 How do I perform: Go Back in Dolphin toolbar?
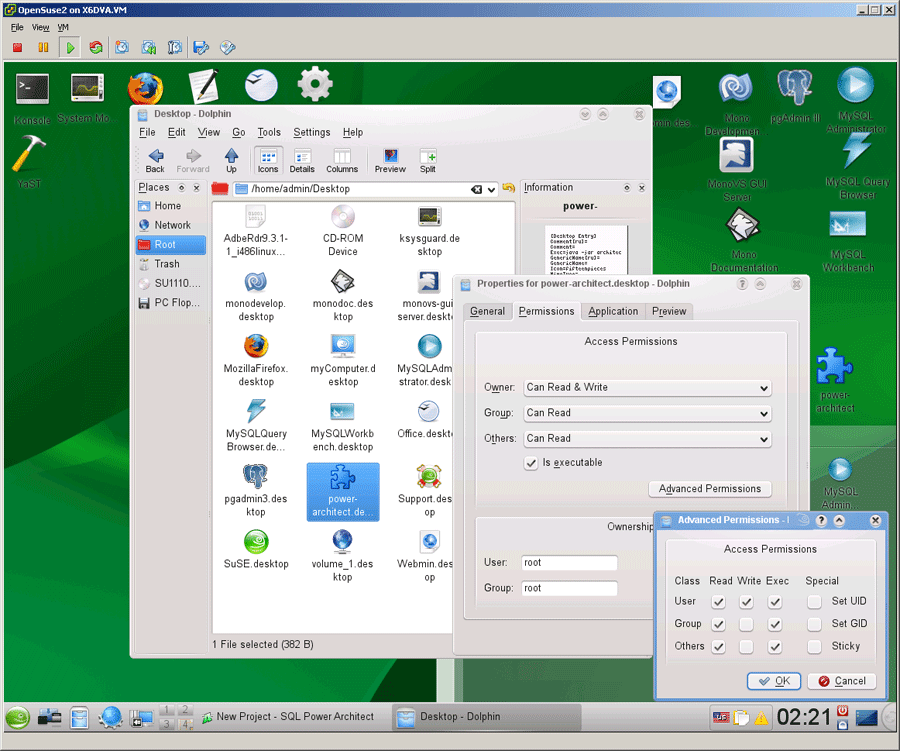pyautogui.click(x=155, y=160)
